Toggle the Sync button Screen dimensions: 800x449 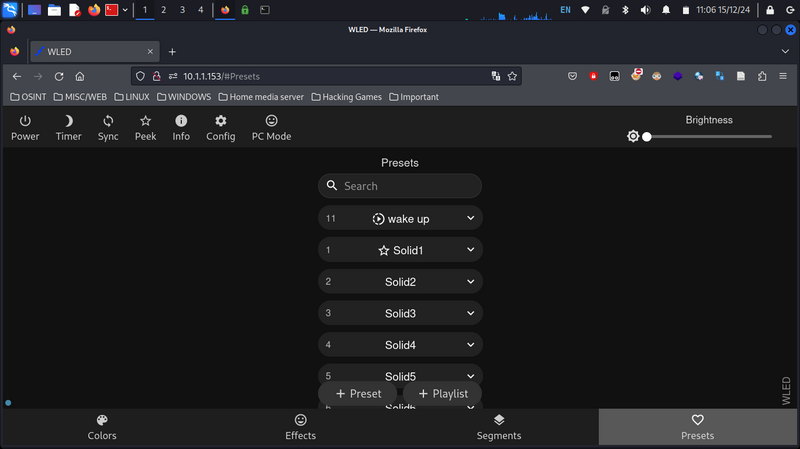pos(108,128)
